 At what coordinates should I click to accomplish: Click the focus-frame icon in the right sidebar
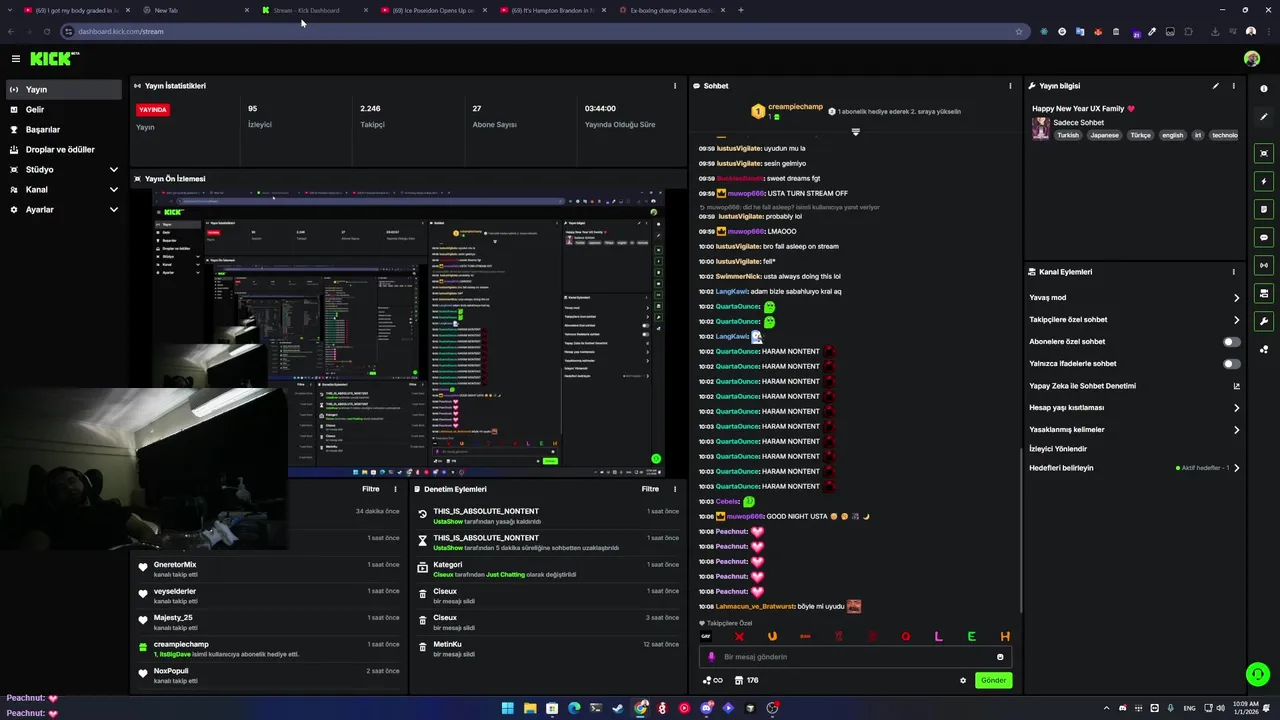point(1264,153)
